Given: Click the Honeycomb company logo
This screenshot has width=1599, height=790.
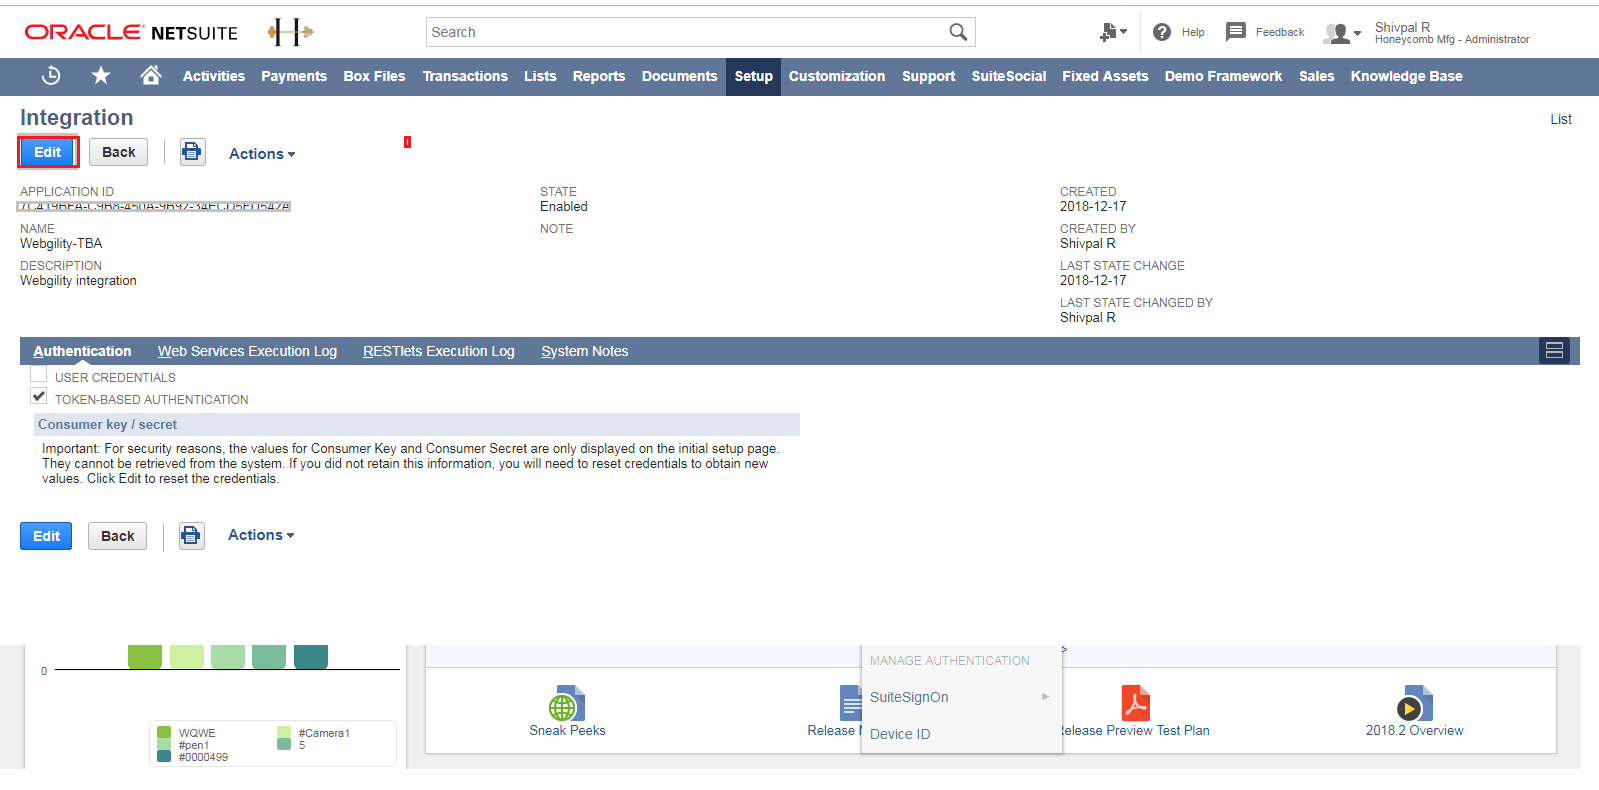Looking at the screenshot, I should [x=291, y=32].
